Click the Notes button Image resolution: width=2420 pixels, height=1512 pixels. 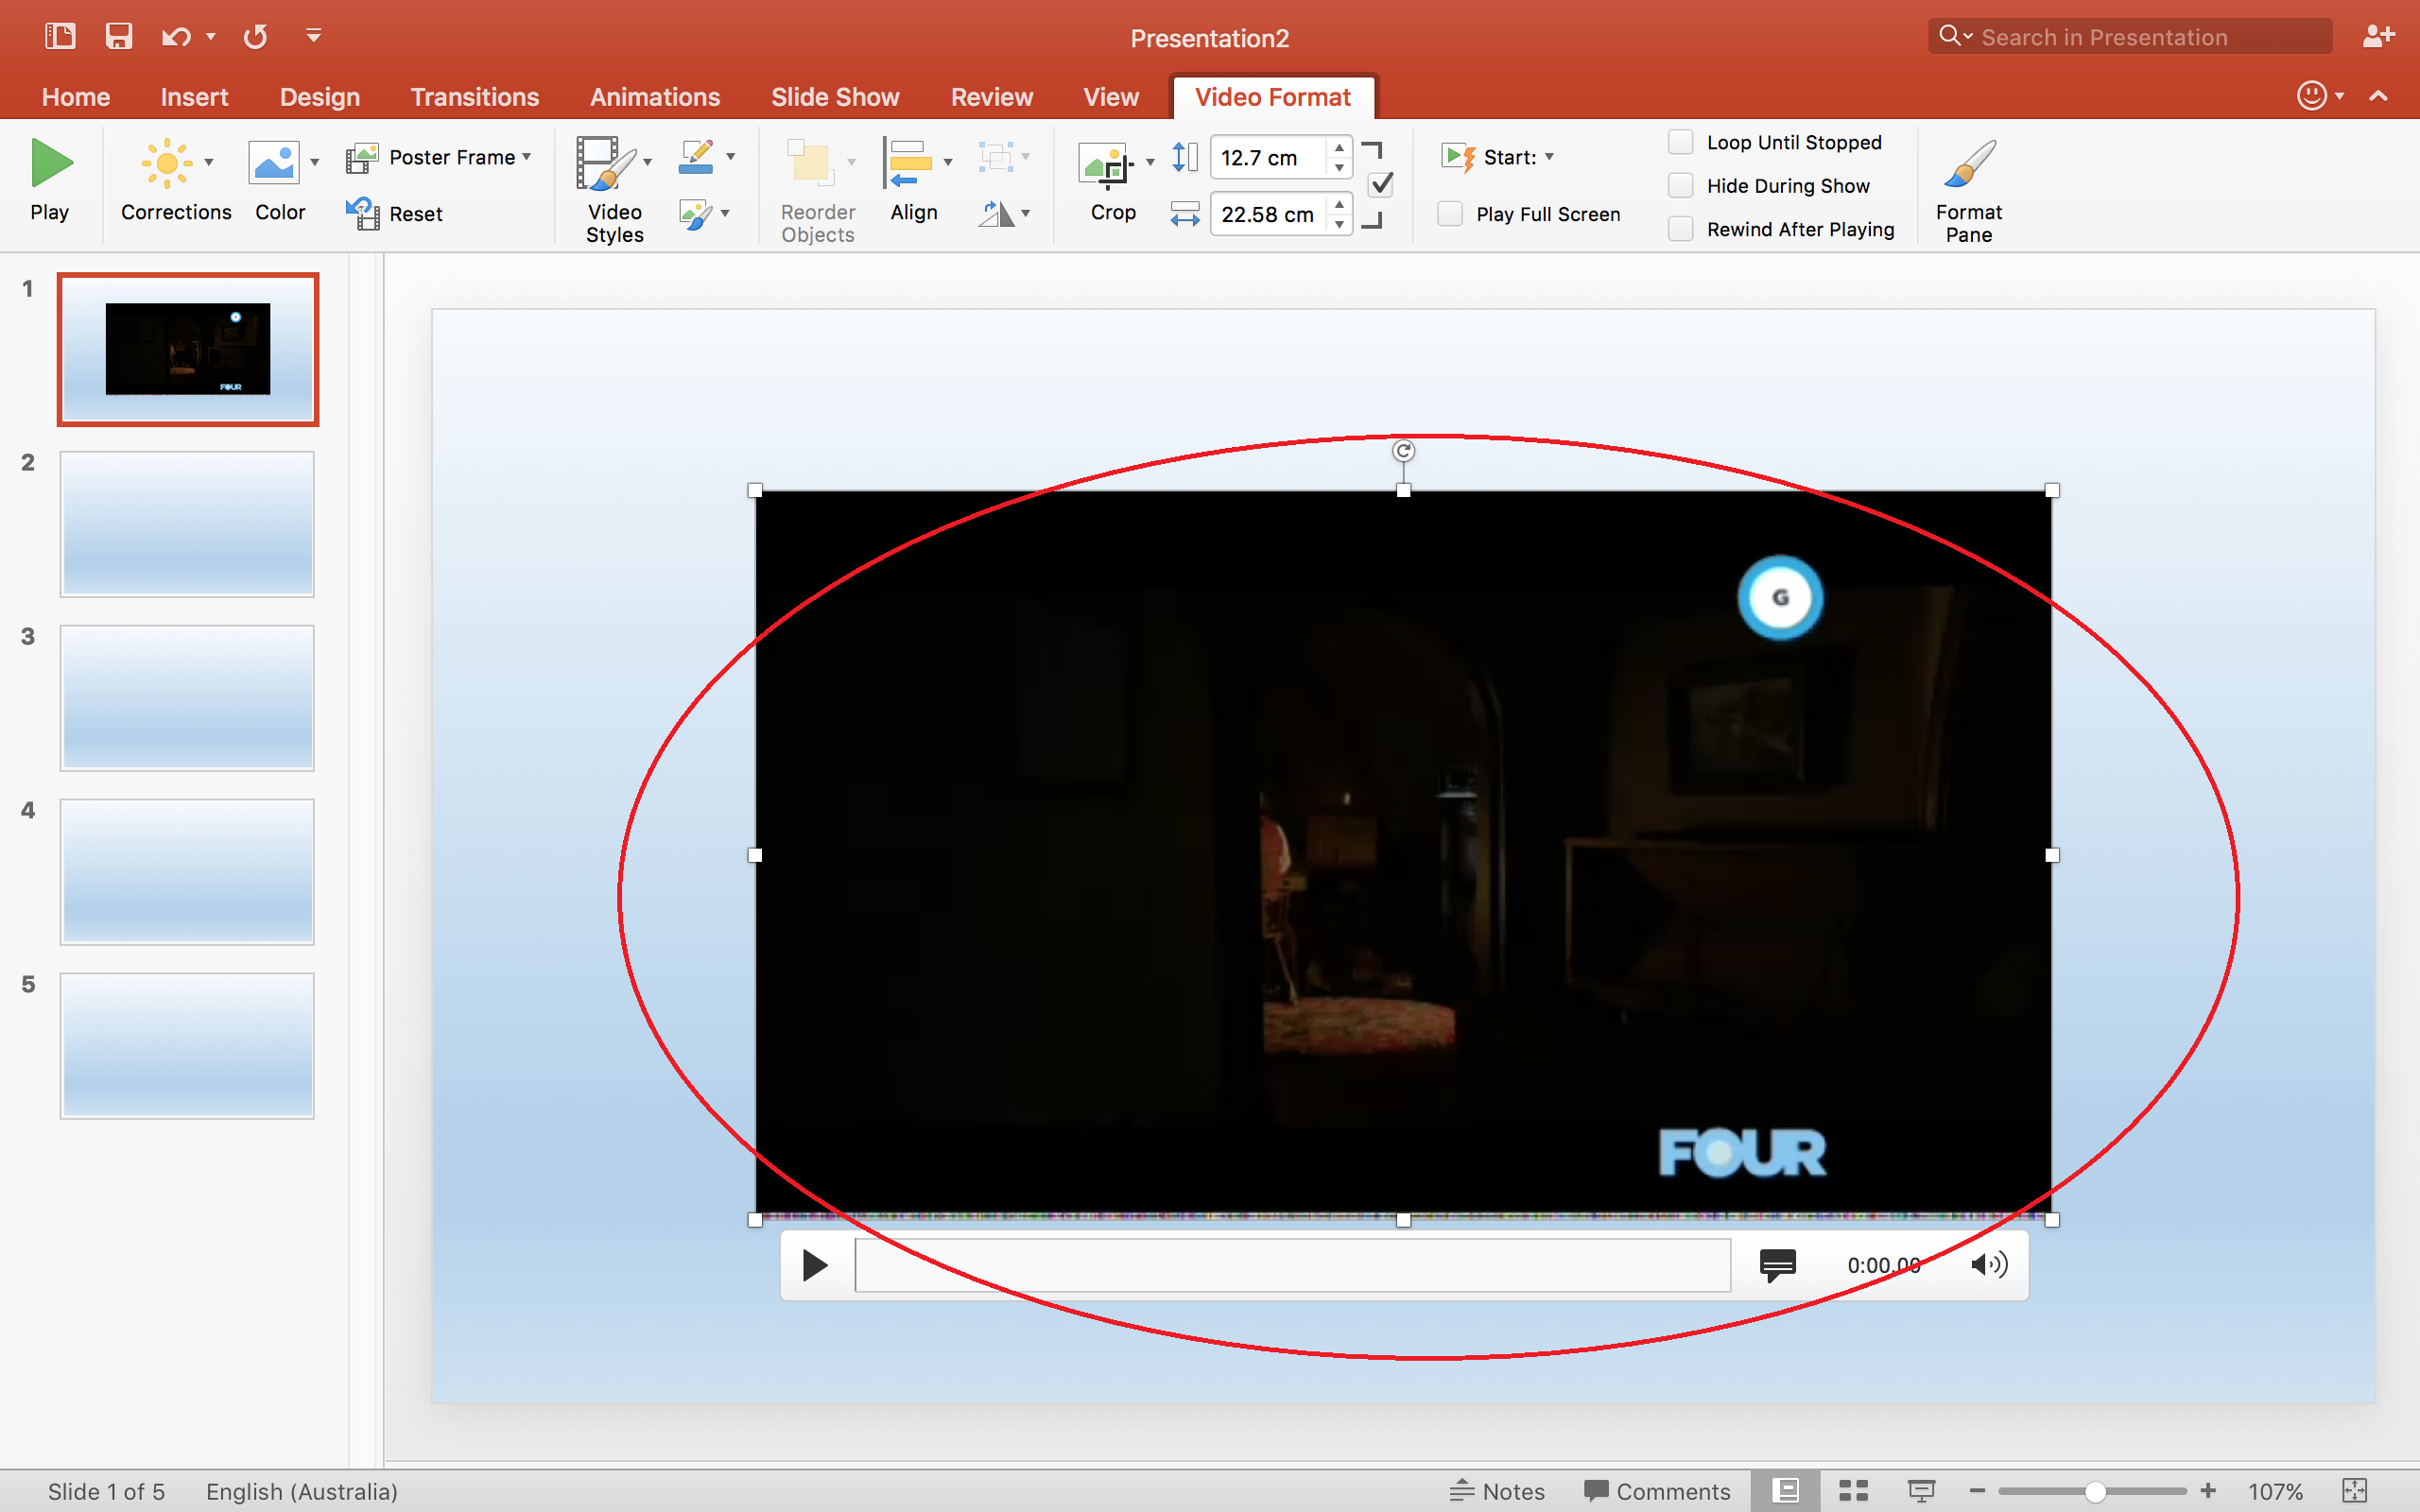coord(1497,1491)
